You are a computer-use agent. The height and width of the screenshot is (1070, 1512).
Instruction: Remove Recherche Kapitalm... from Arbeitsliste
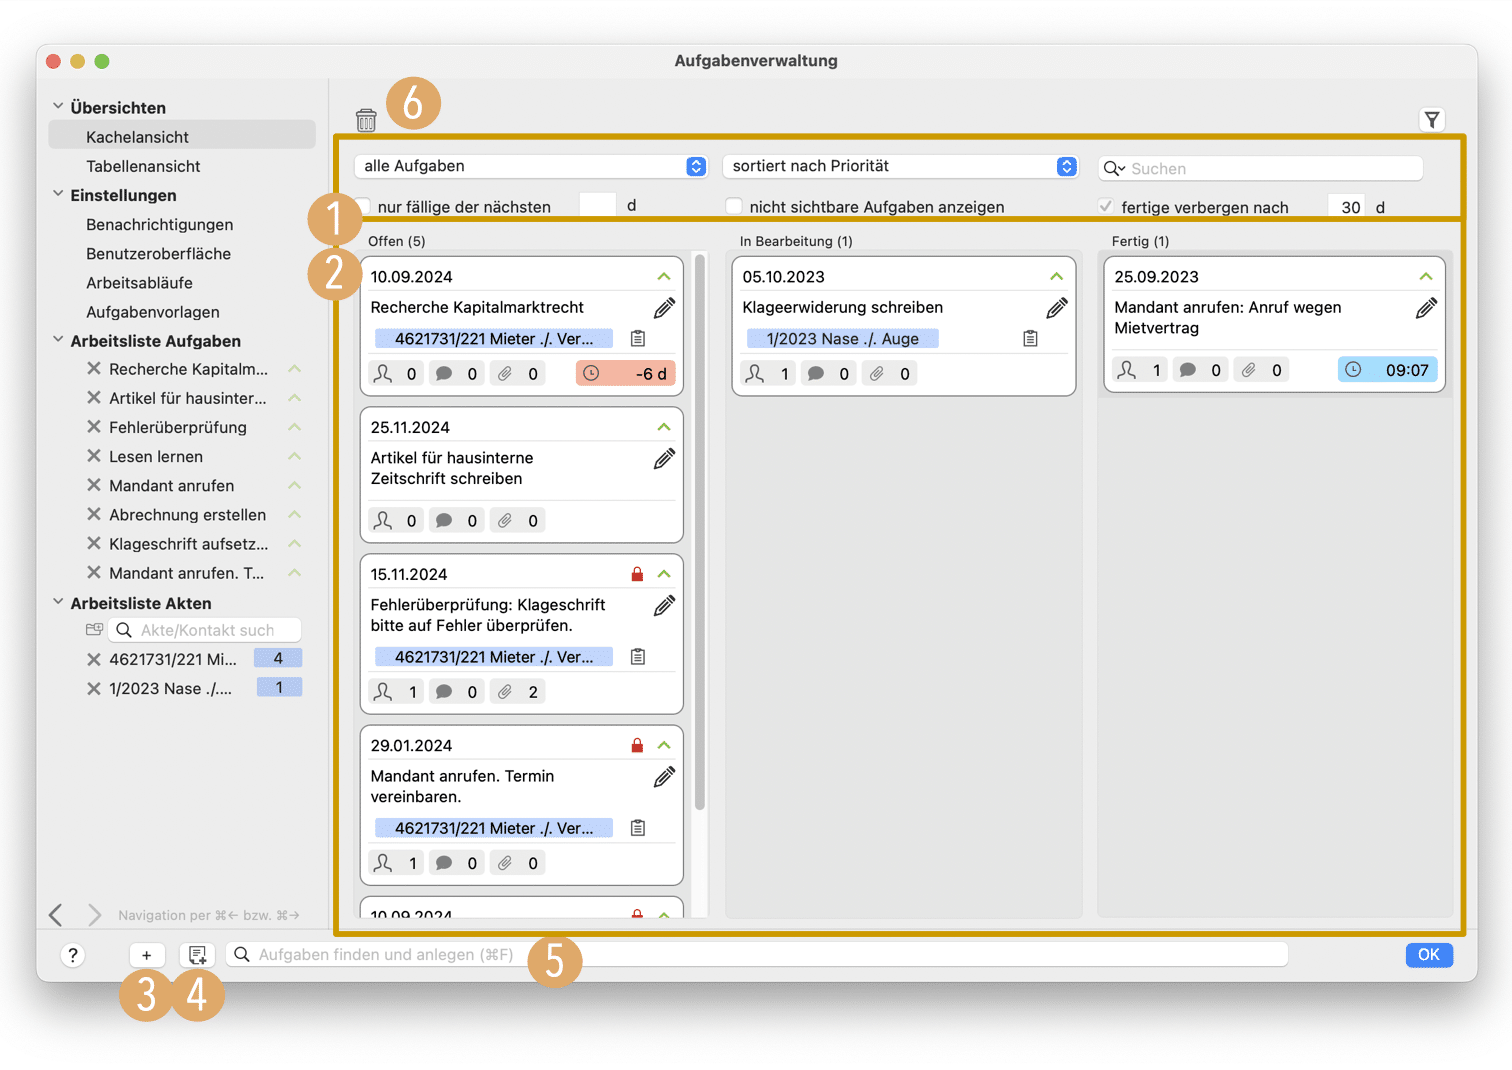click(94, 369)
